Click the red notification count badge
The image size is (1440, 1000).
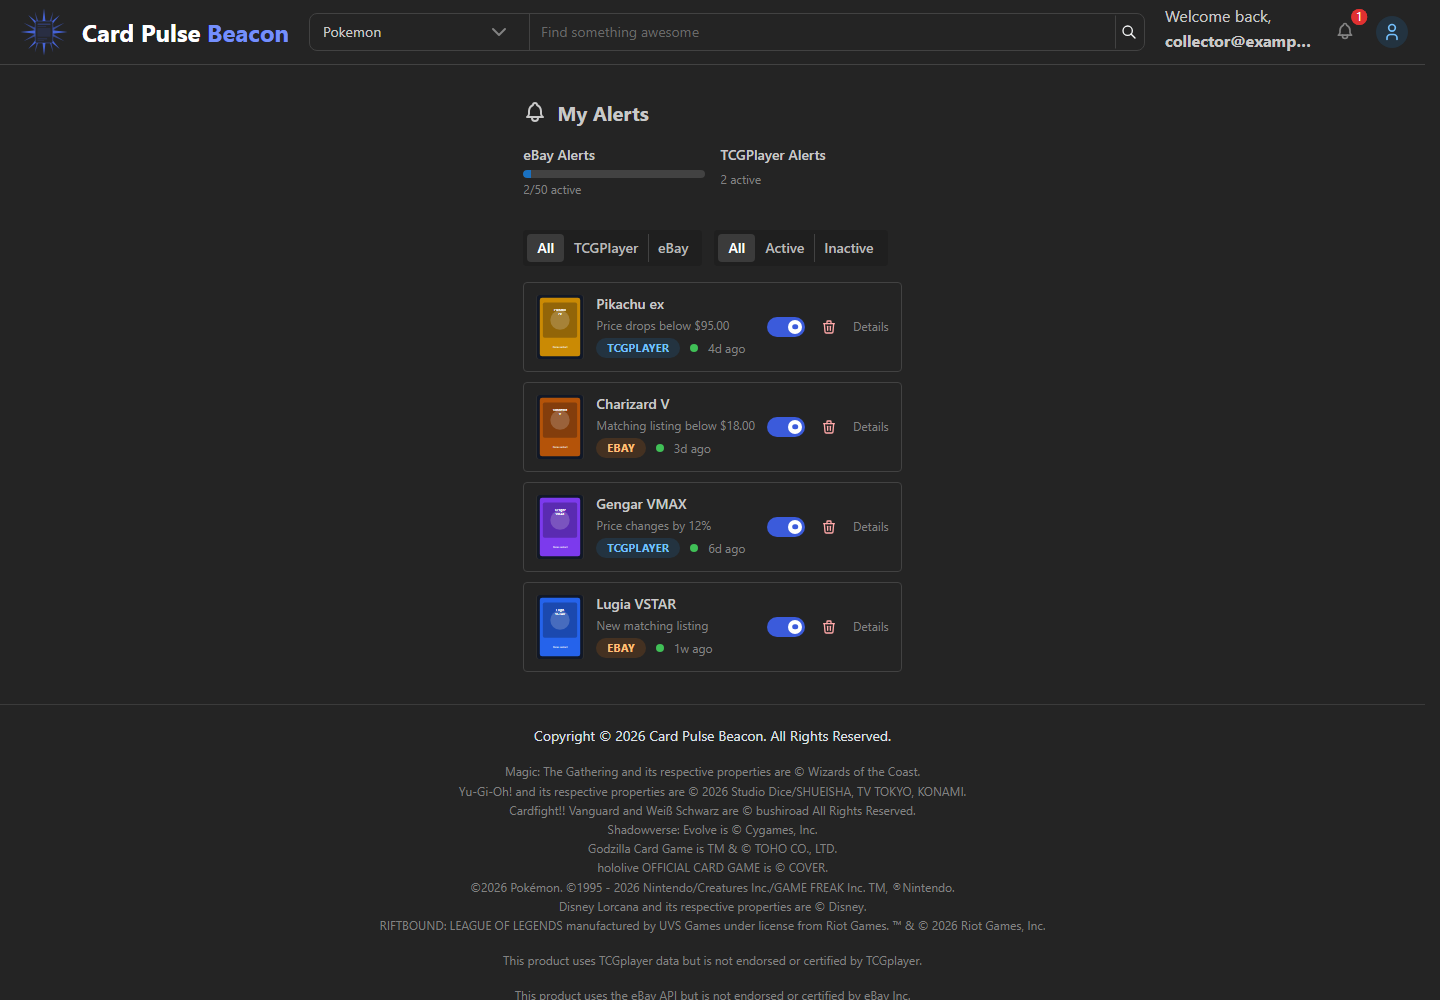click(x=1359, y=17)
